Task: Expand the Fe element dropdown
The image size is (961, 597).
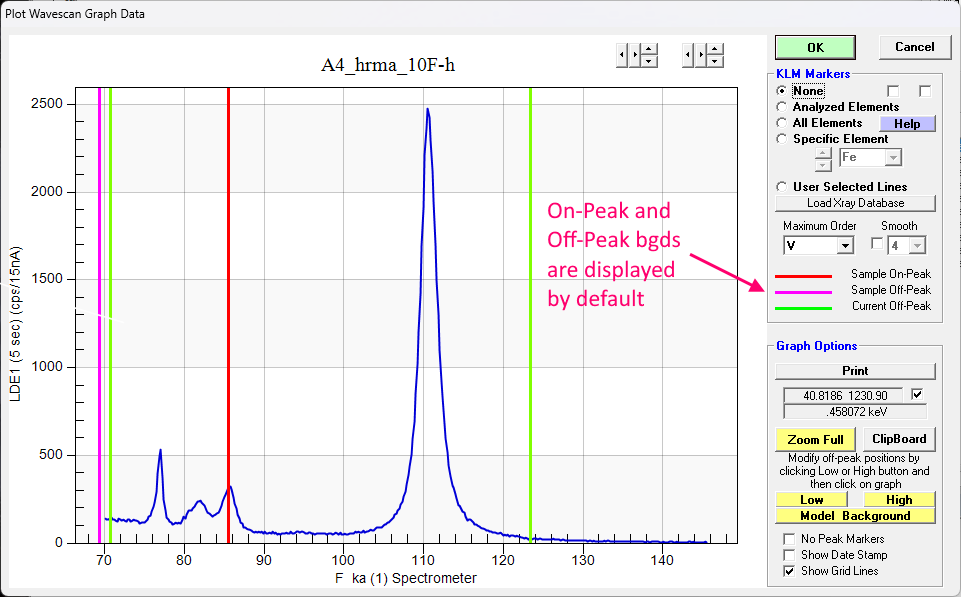Action: coord(893,157)
